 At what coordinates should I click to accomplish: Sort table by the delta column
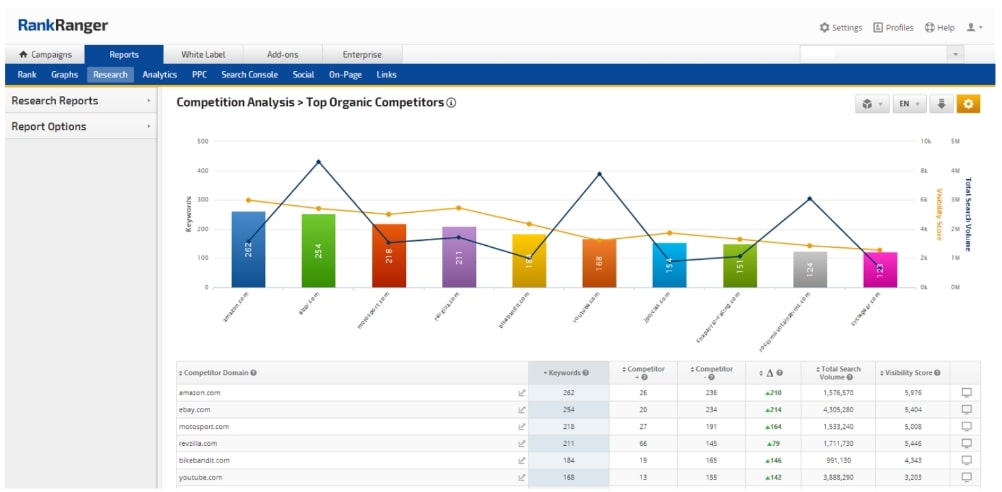[771, 373]
